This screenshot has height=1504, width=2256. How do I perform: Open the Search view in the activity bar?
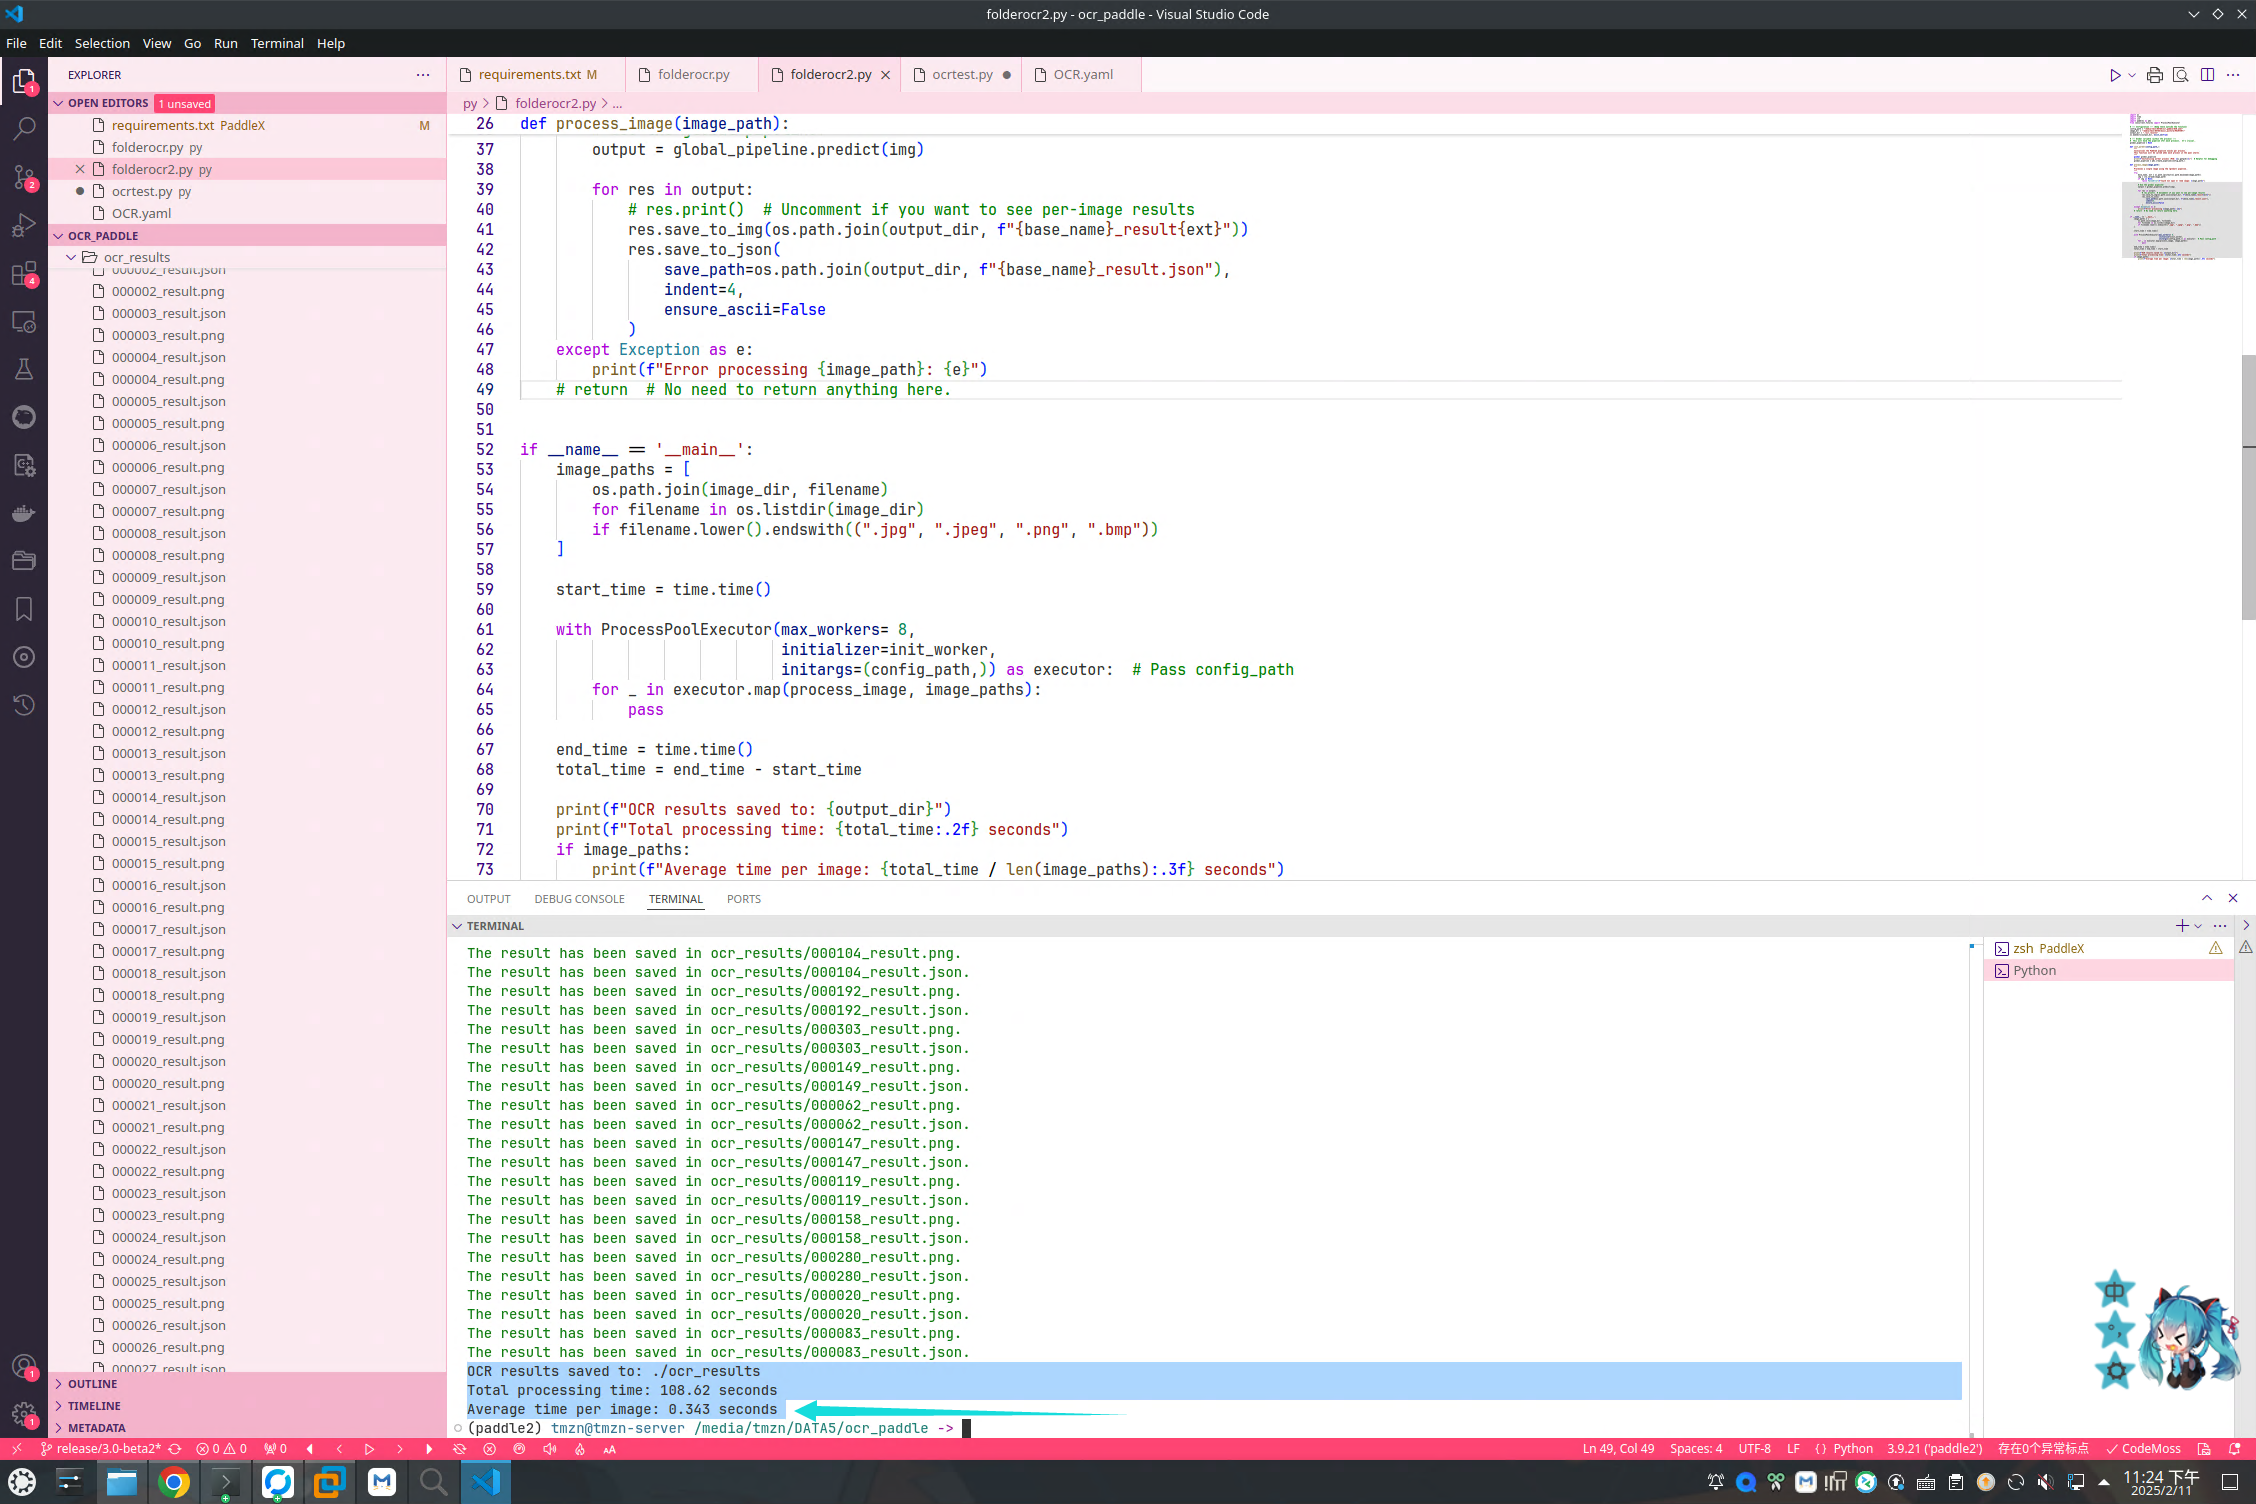[24, 128]
